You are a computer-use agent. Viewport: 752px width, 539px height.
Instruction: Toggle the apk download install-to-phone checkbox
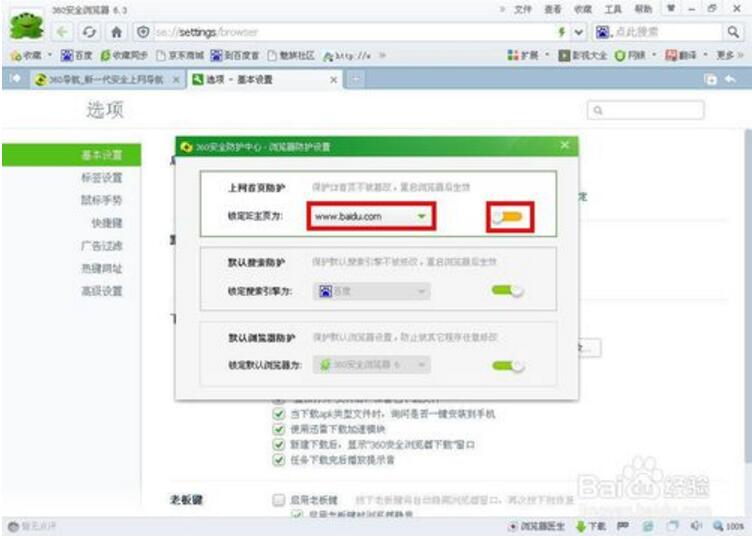point(278,414)
